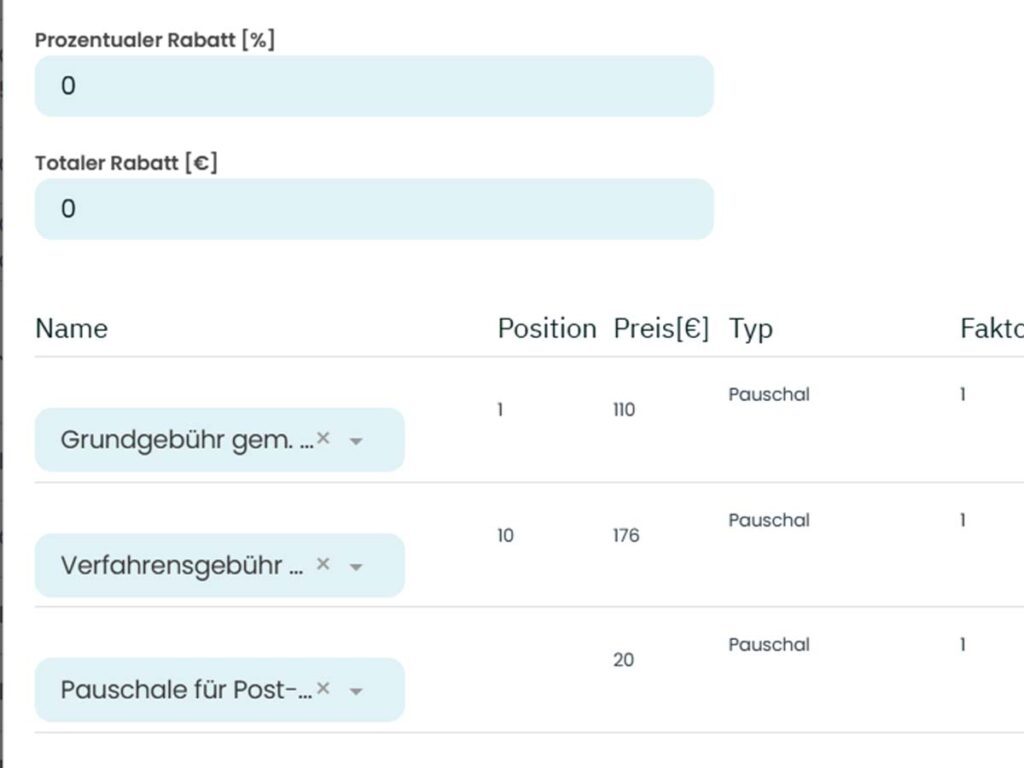Remove the Pauschale für Post chip via × icon
The image size is (1024, 768).
pos(322,688)
